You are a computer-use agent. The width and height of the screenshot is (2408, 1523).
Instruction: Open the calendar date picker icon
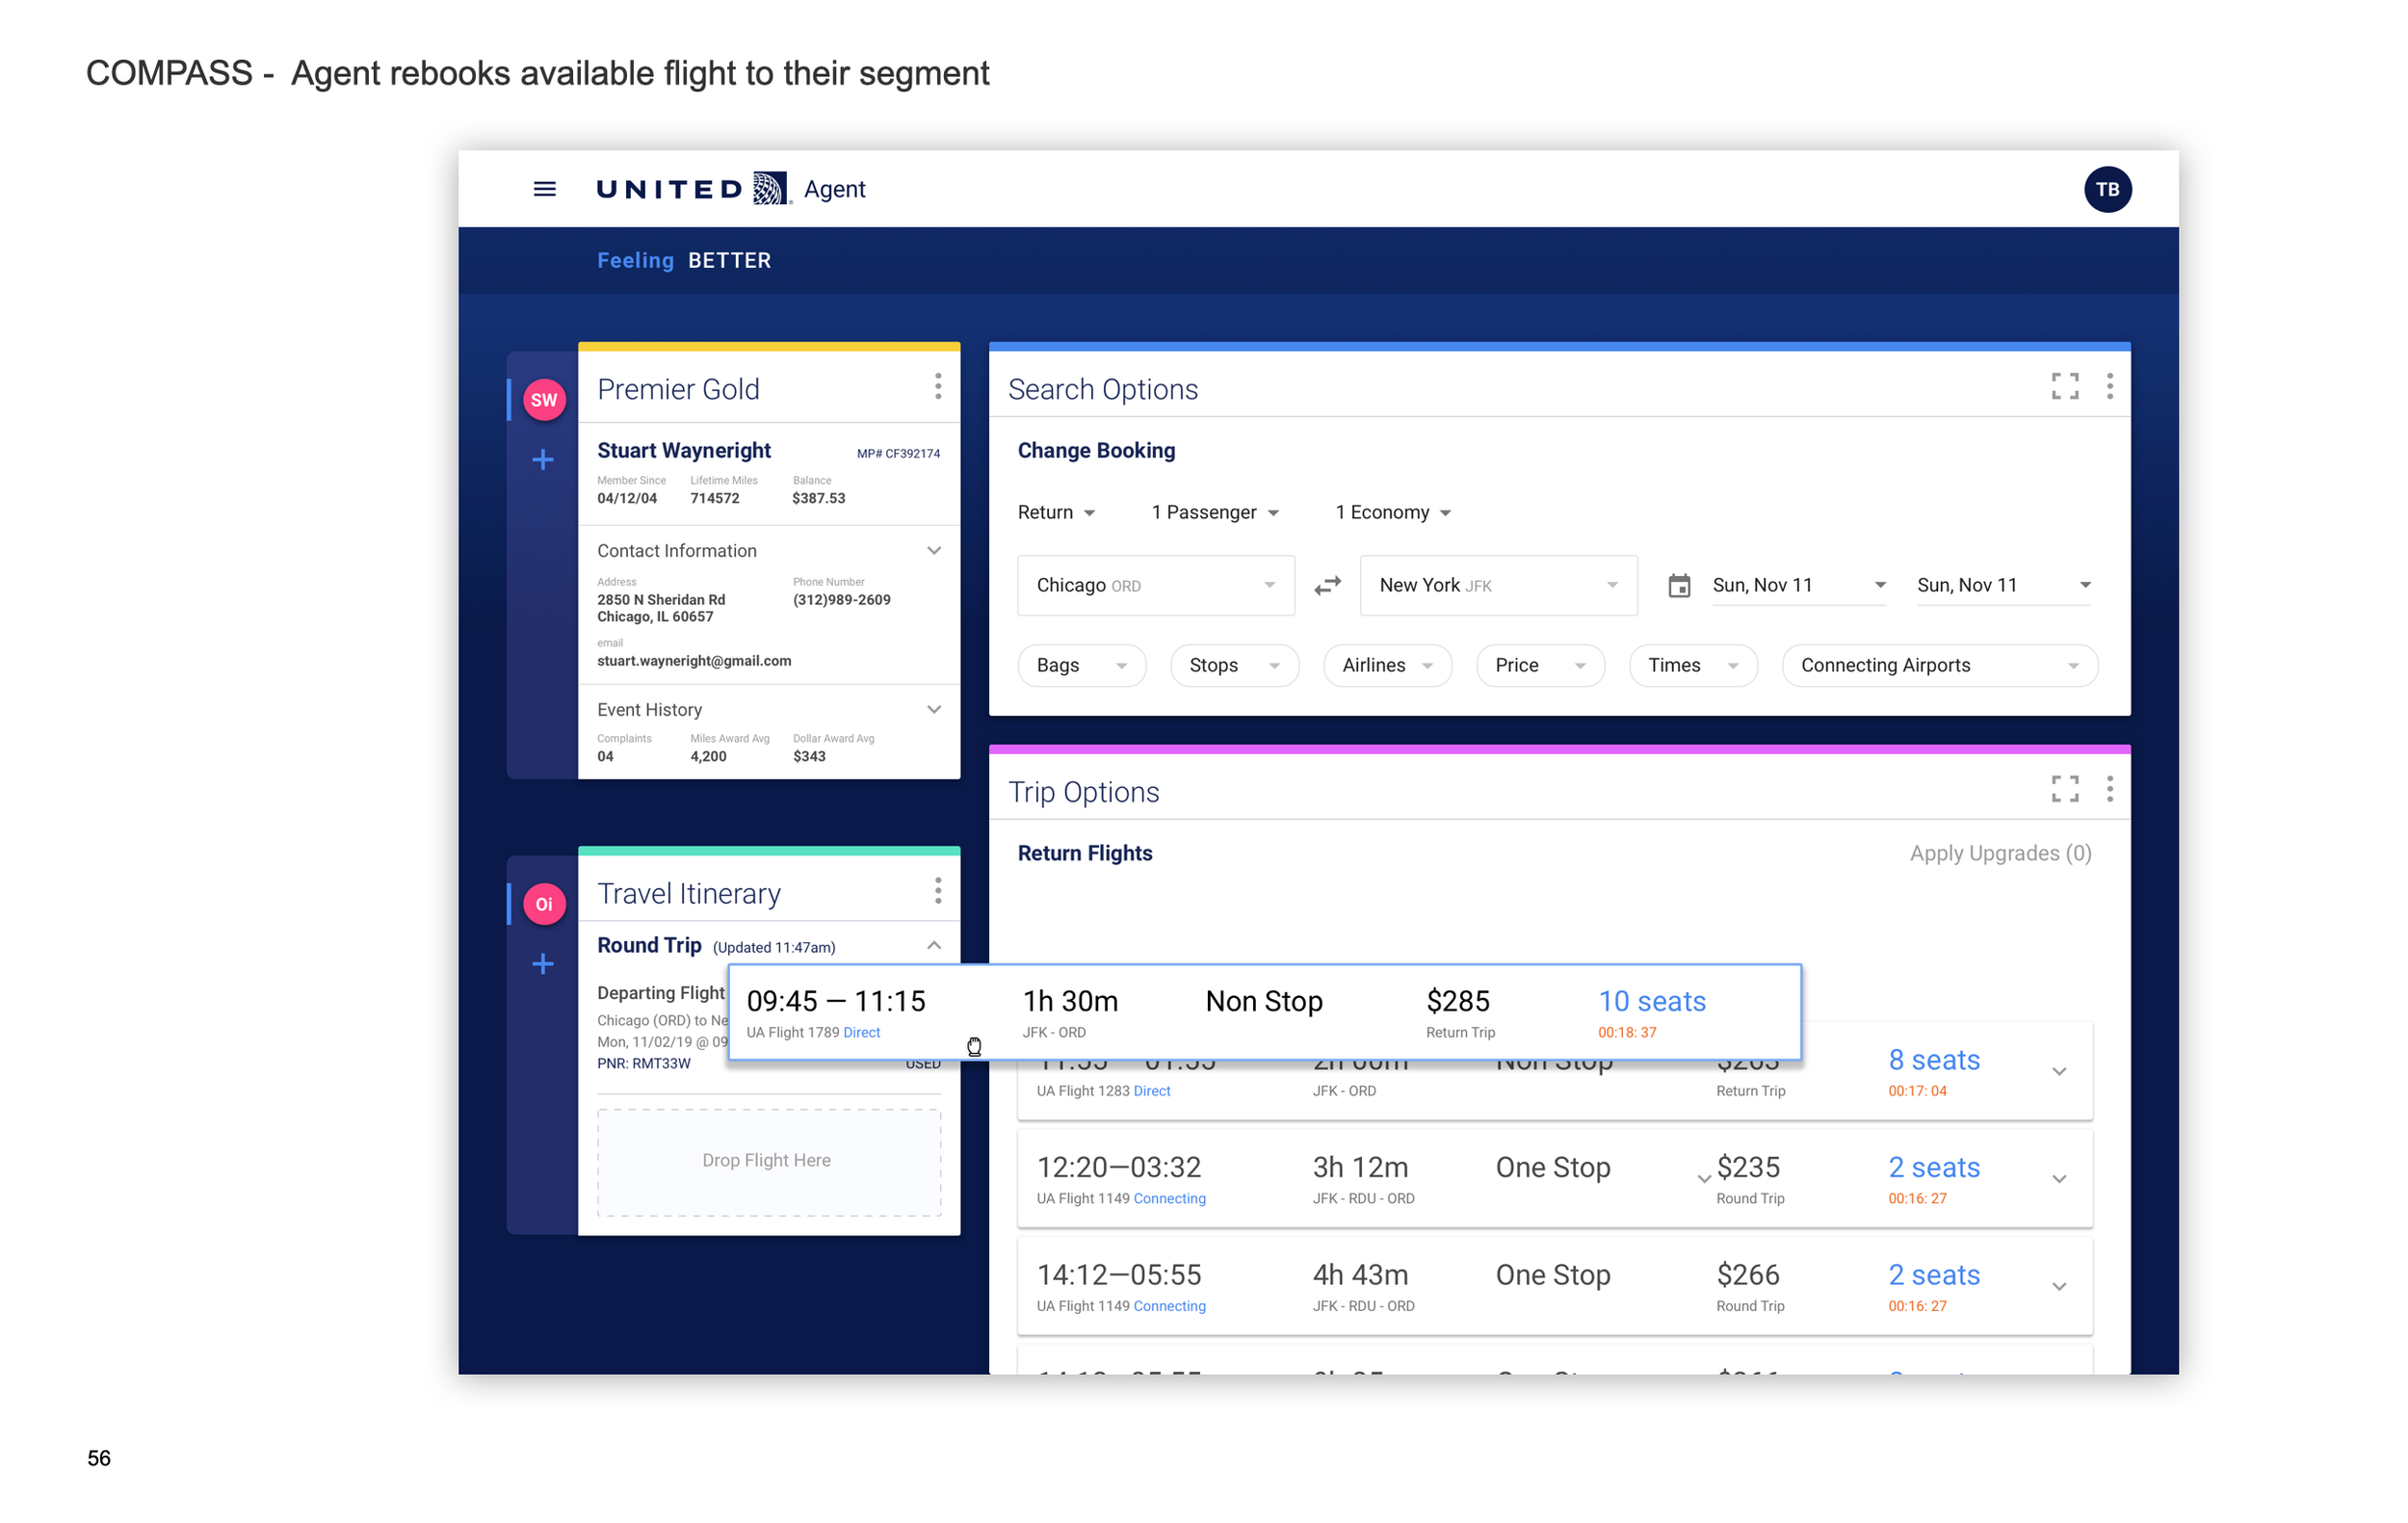(1679, 585)
